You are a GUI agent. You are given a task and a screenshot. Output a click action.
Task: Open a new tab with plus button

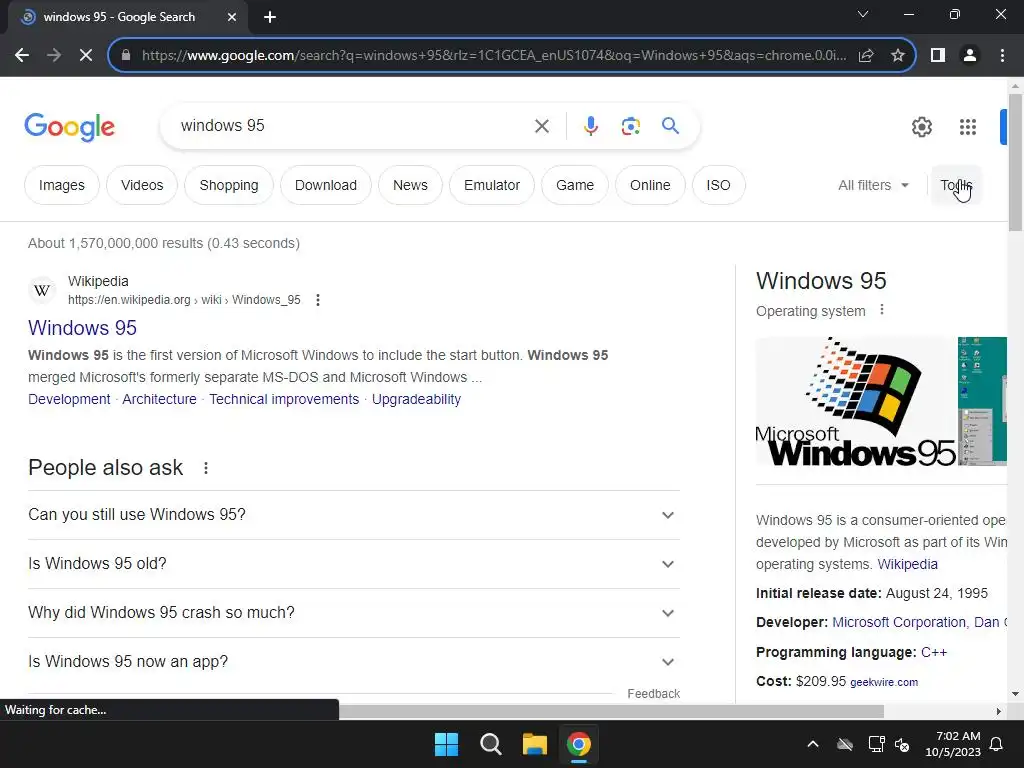click(270, 18)
